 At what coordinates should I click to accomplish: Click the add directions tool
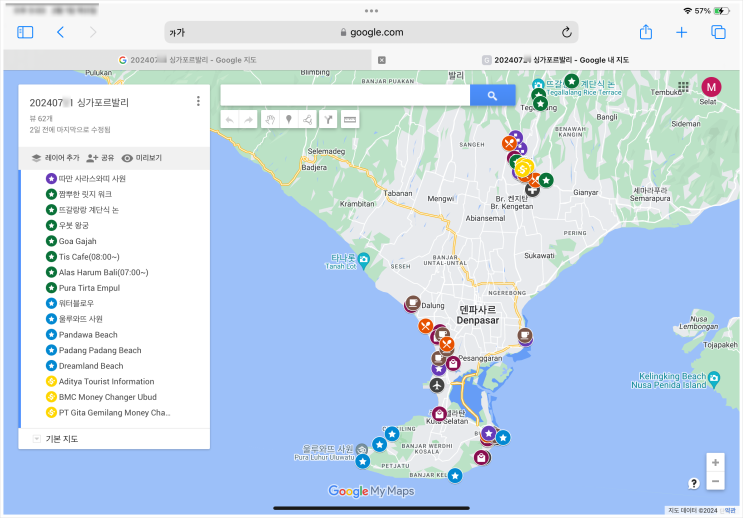(328, 120)
